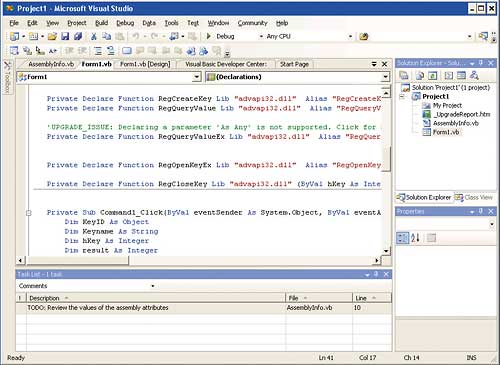
Task: Collapse the Command1_Click sub outline box
Action: pos(29,213)
